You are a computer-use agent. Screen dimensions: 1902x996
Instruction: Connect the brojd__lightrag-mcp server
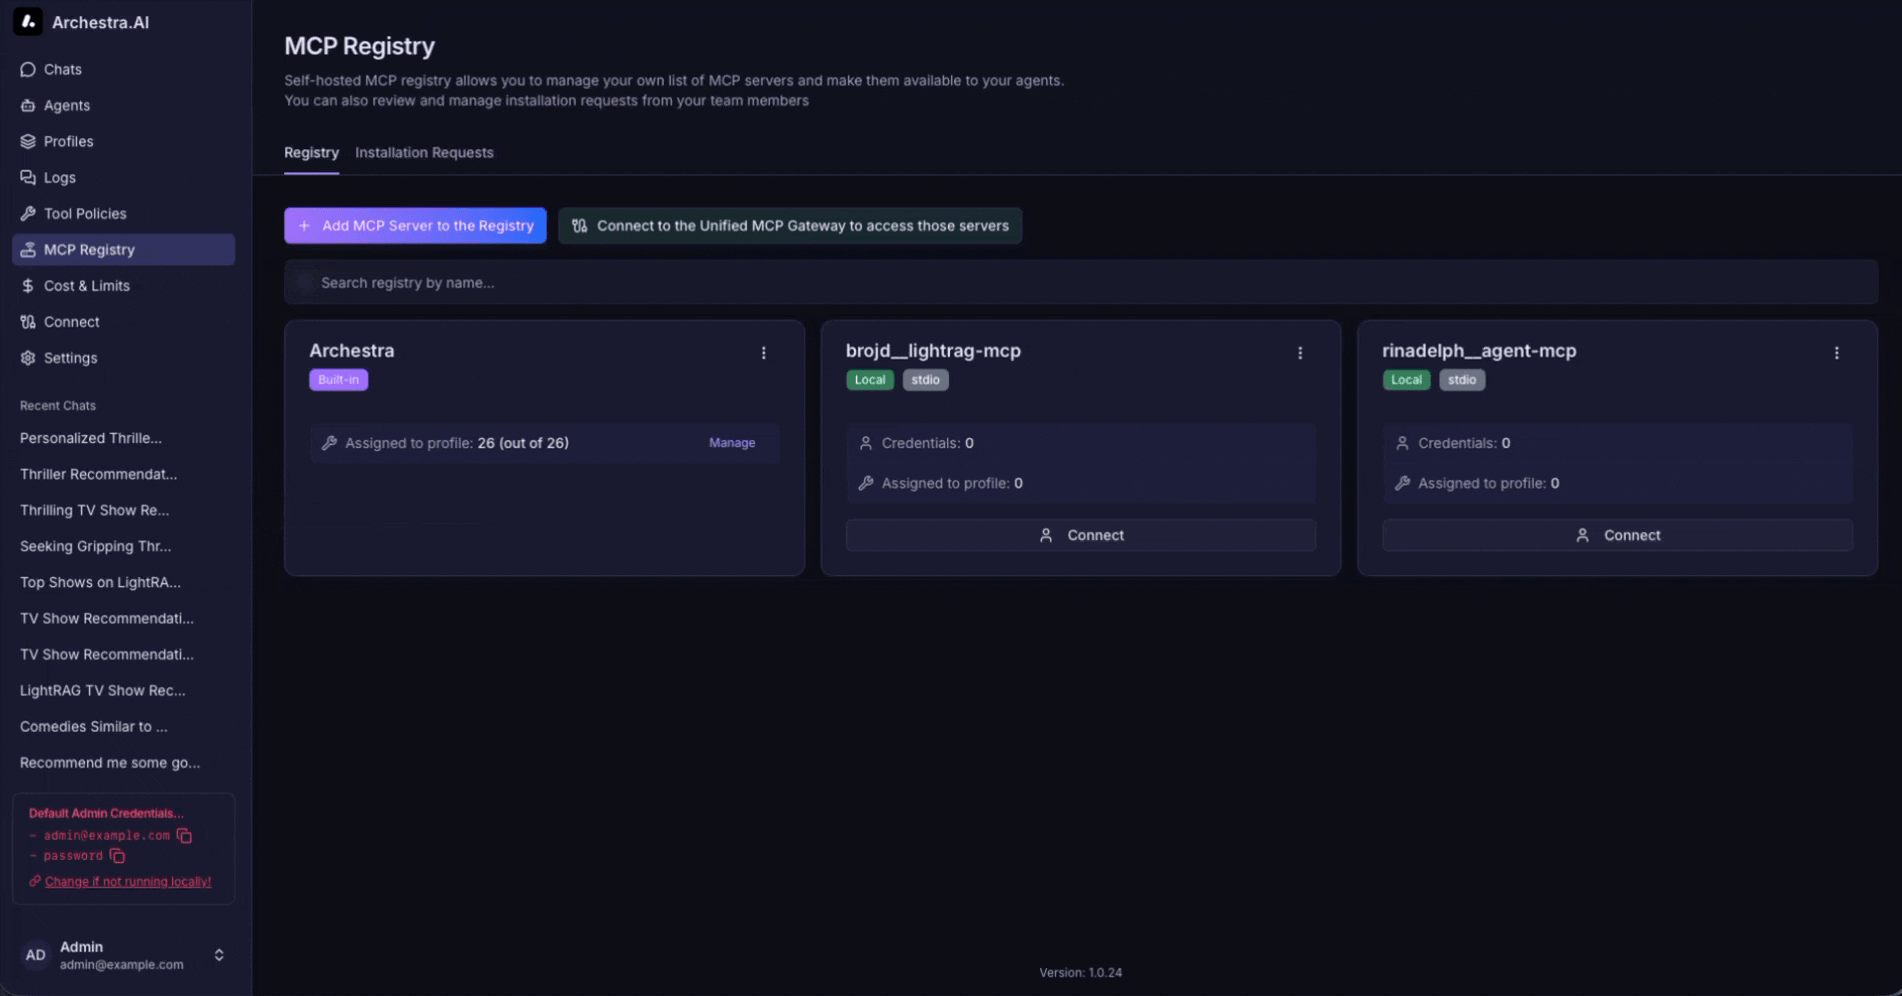1080,535
